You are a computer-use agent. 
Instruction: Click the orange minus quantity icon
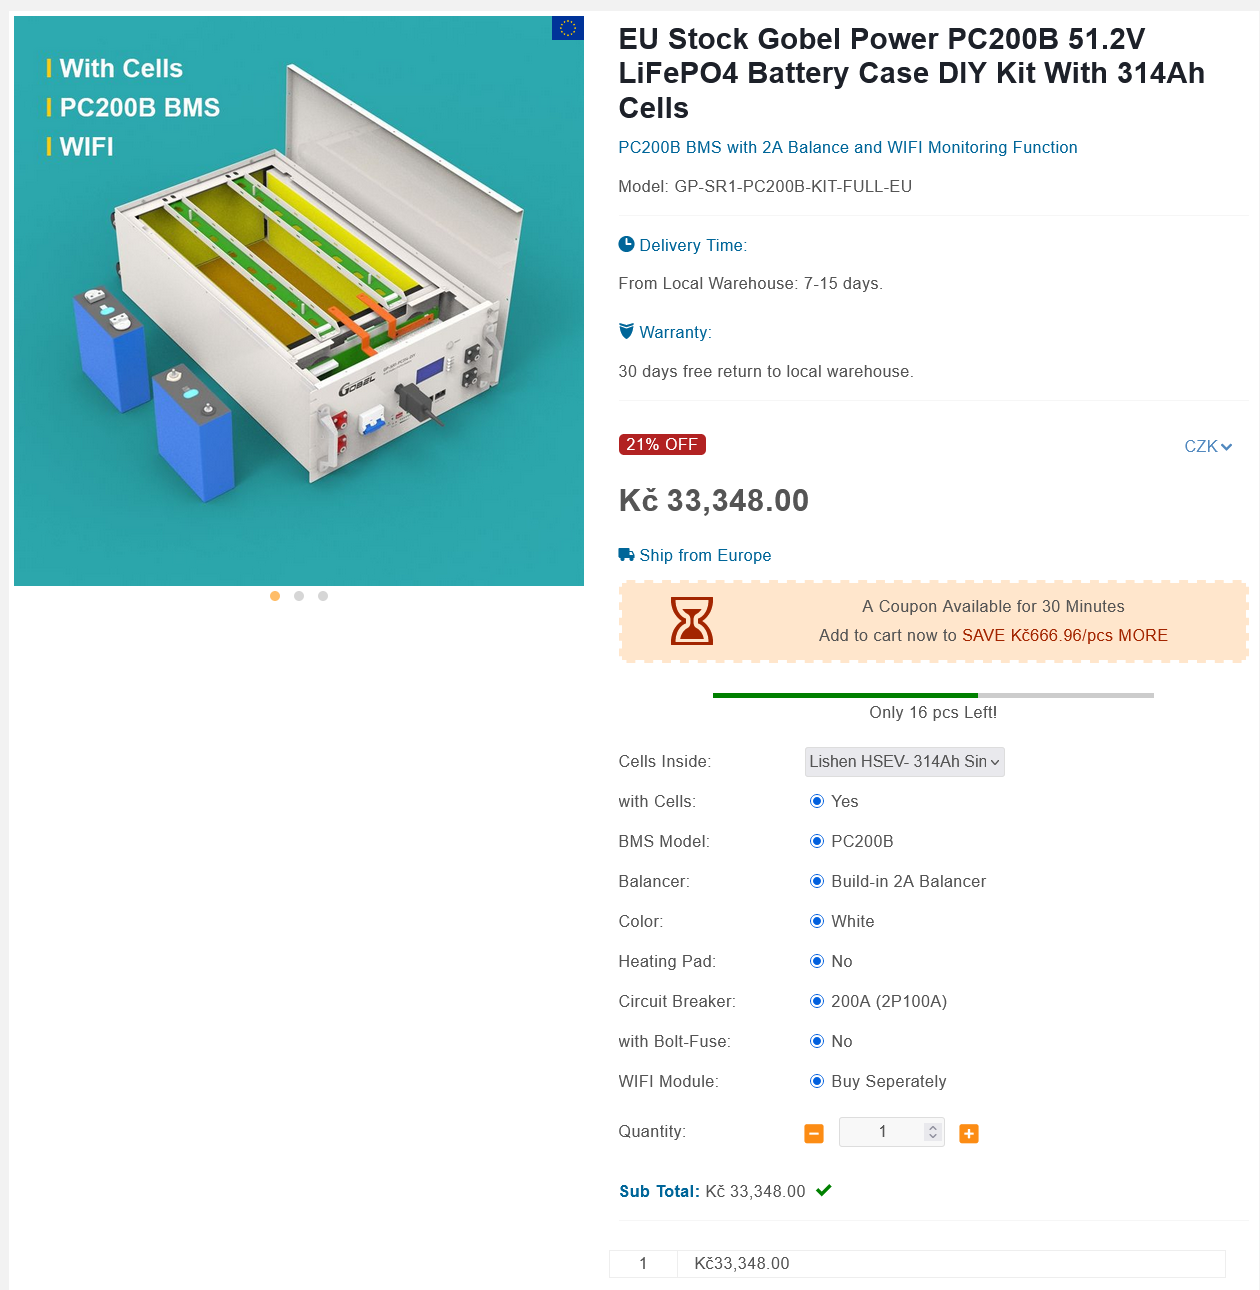point(814,1133)
